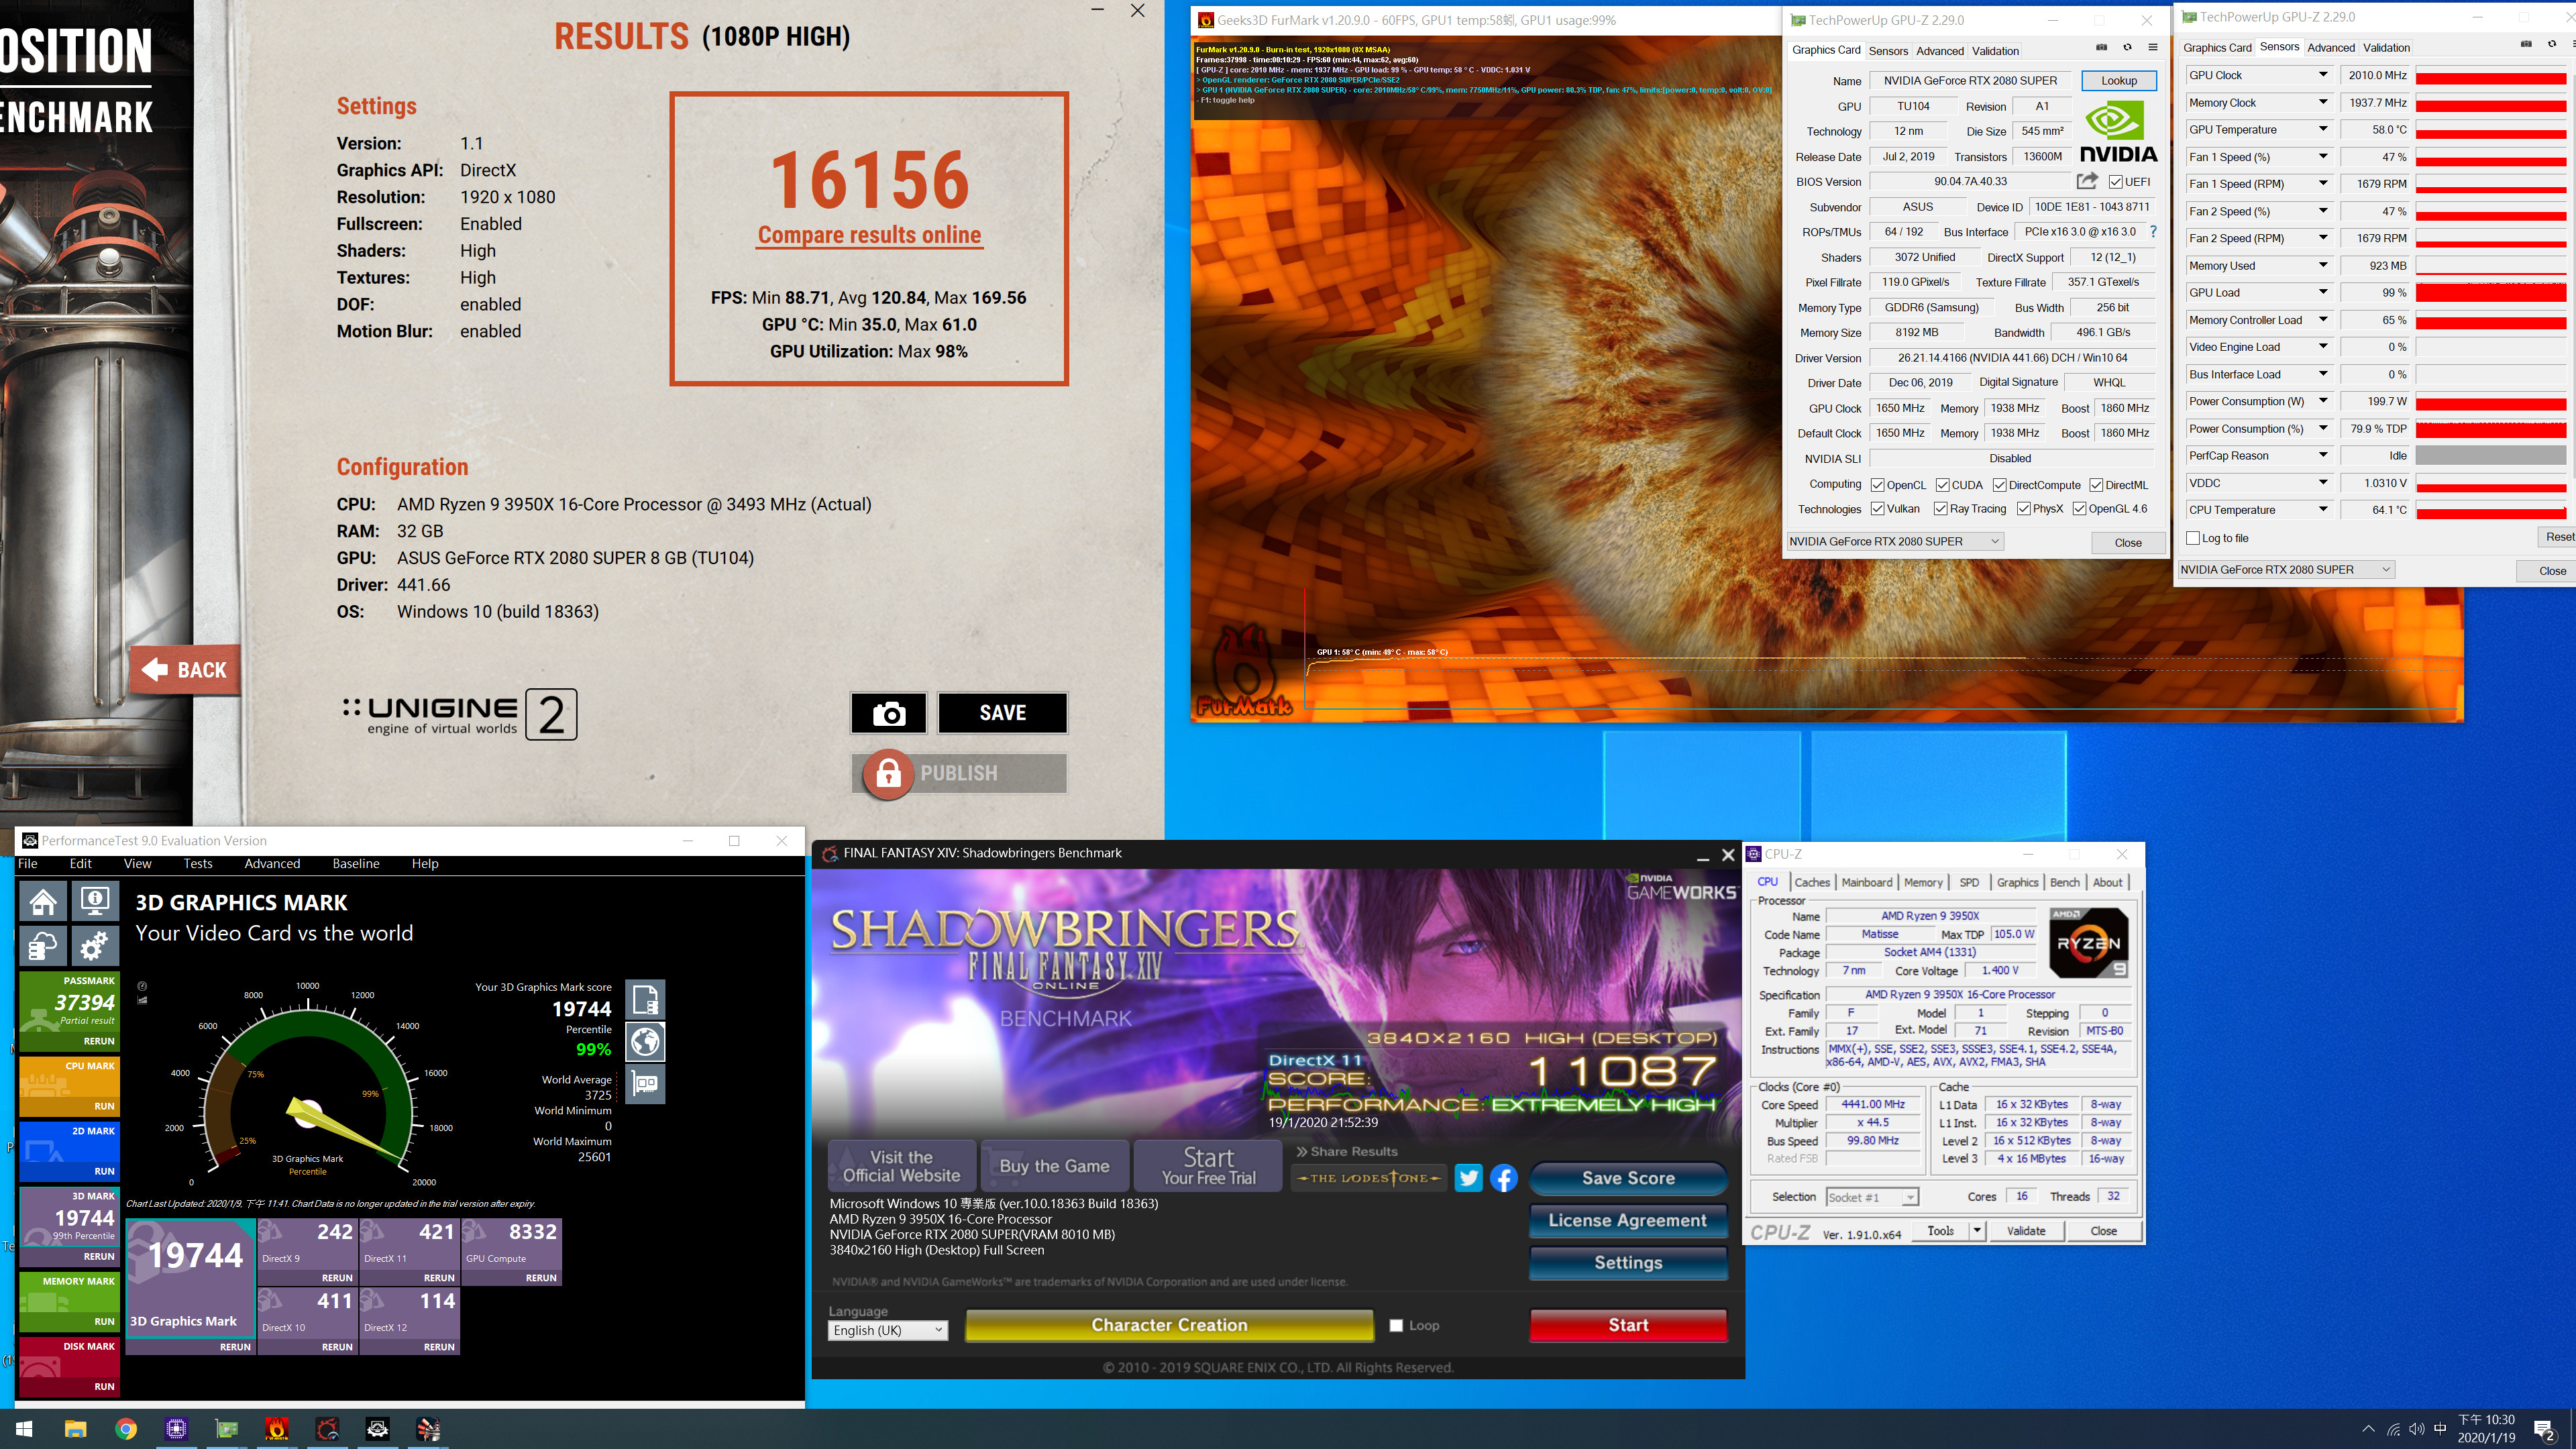The height and width of the screenshot is (1449, 2576).
Task: Click the GPU Load red sensor graph
Action: (x=2491, y=293)
